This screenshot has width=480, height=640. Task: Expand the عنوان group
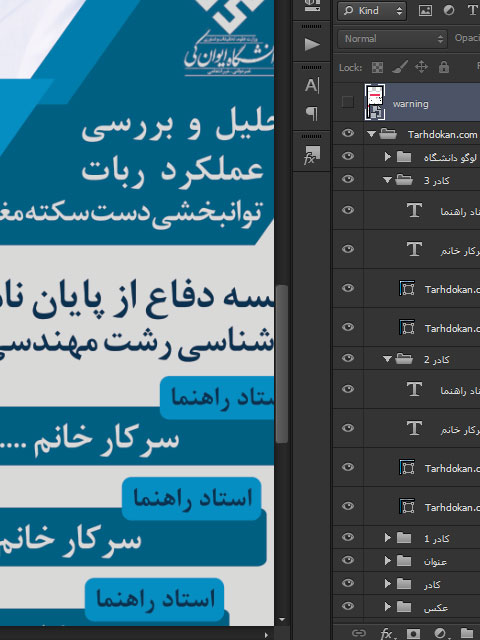pyautogui.click(x=387, y=561)
